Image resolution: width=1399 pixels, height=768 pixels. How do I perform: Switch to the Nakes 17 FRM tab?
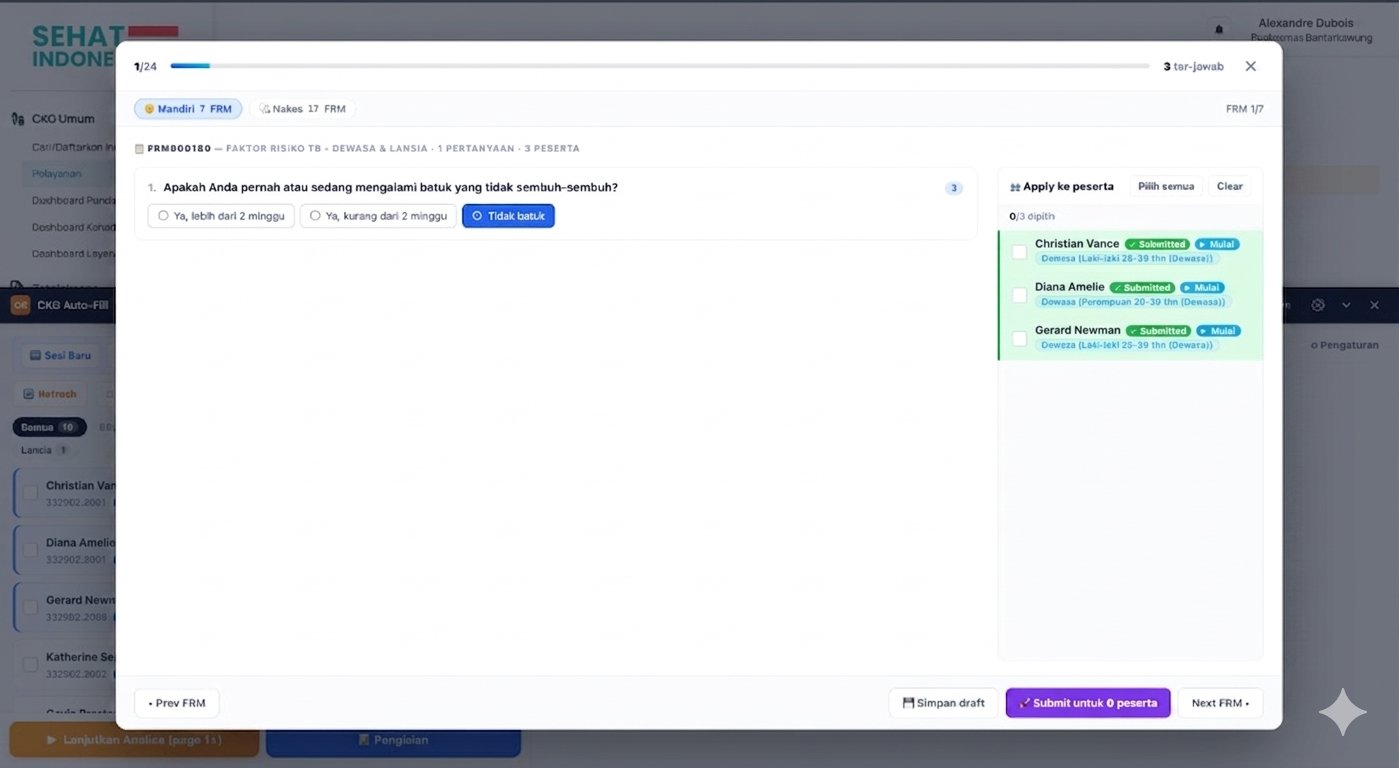[302, 109]
